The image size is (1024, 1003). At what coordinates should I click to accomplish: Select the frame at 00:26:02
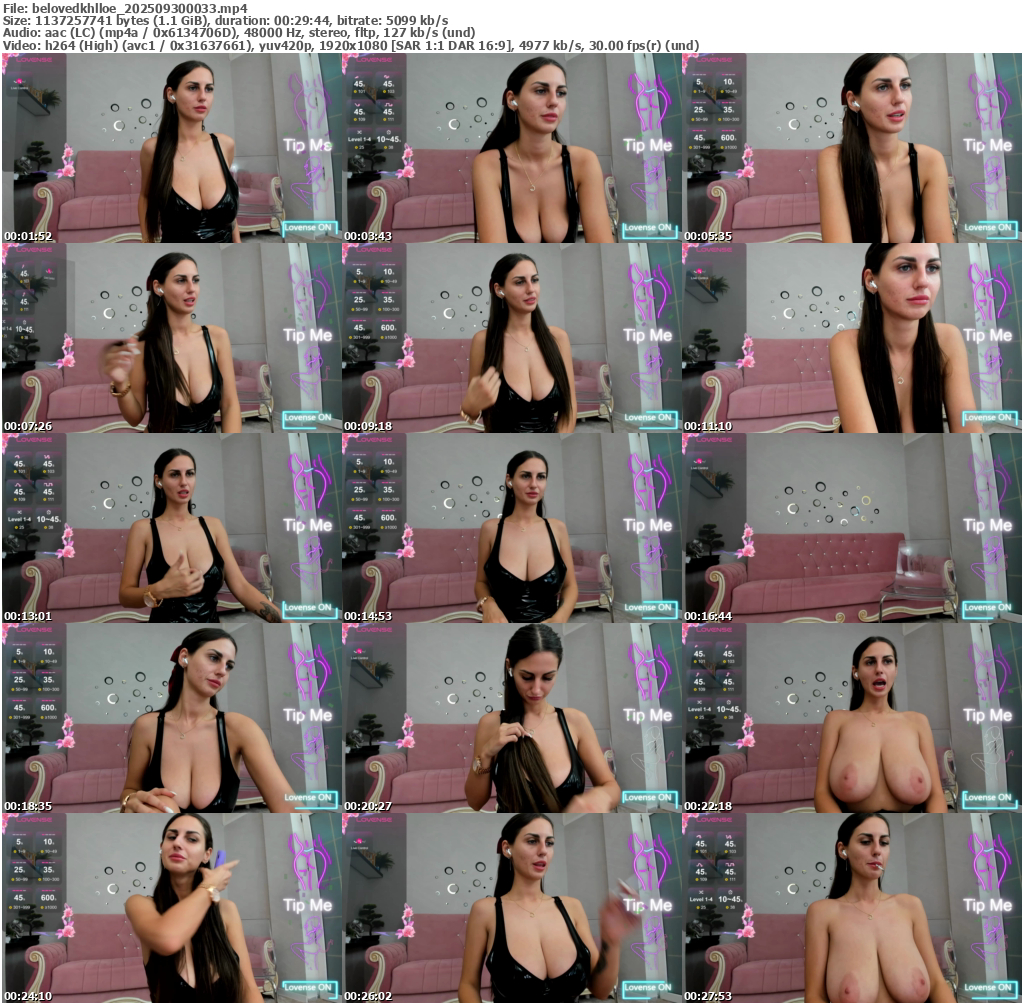tap(511, 908)
